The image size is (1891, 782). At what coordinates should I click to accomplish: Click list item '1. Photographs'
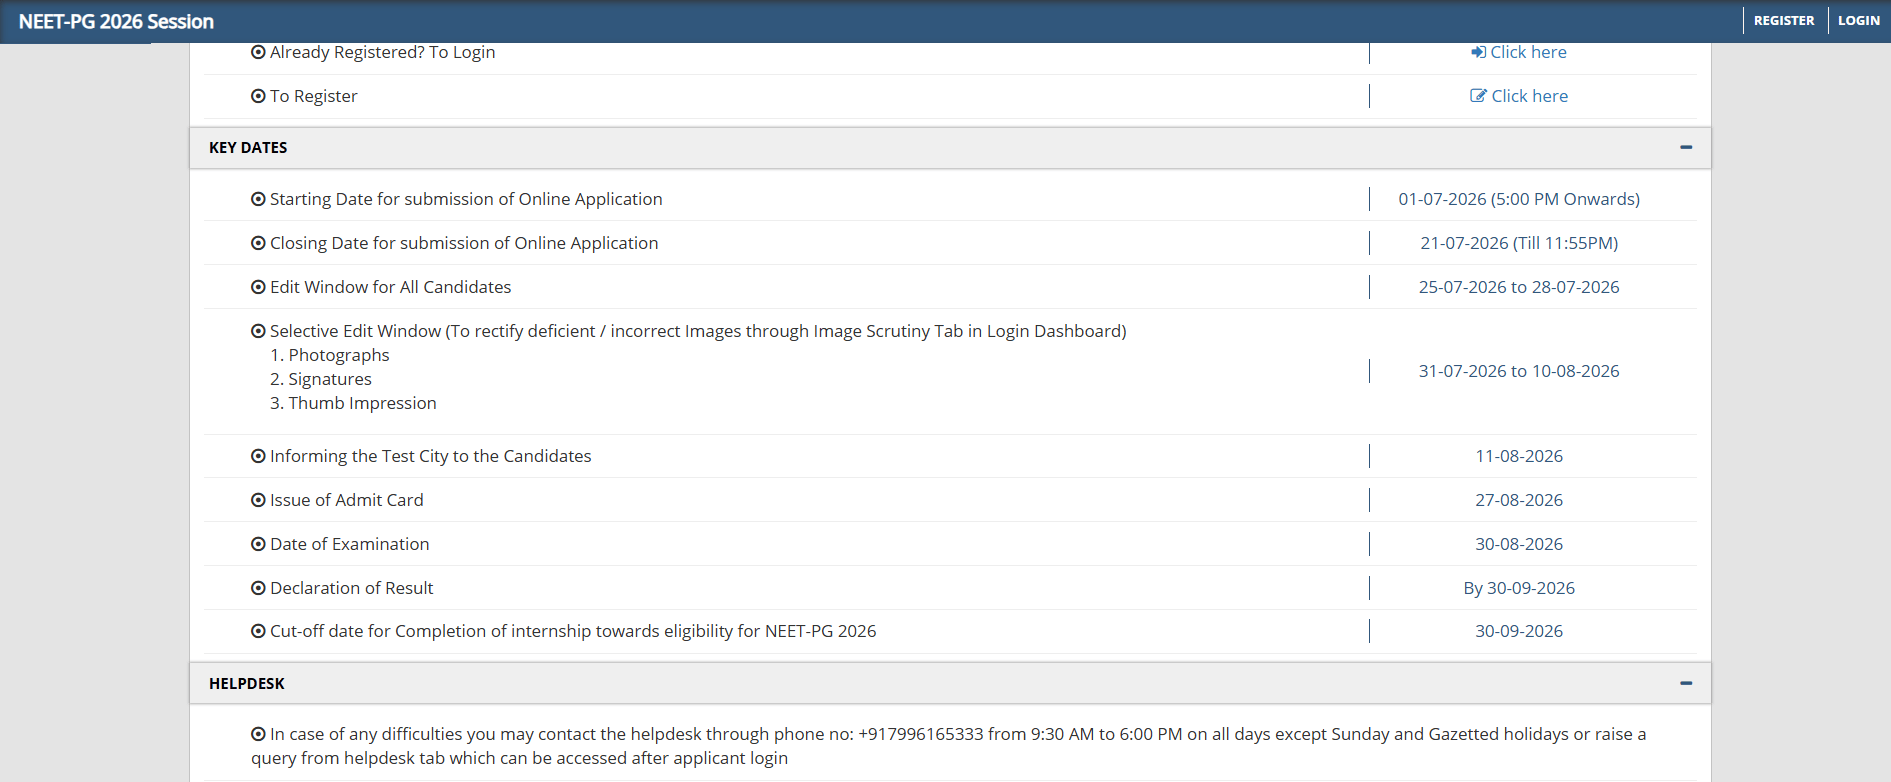[330, 355]
